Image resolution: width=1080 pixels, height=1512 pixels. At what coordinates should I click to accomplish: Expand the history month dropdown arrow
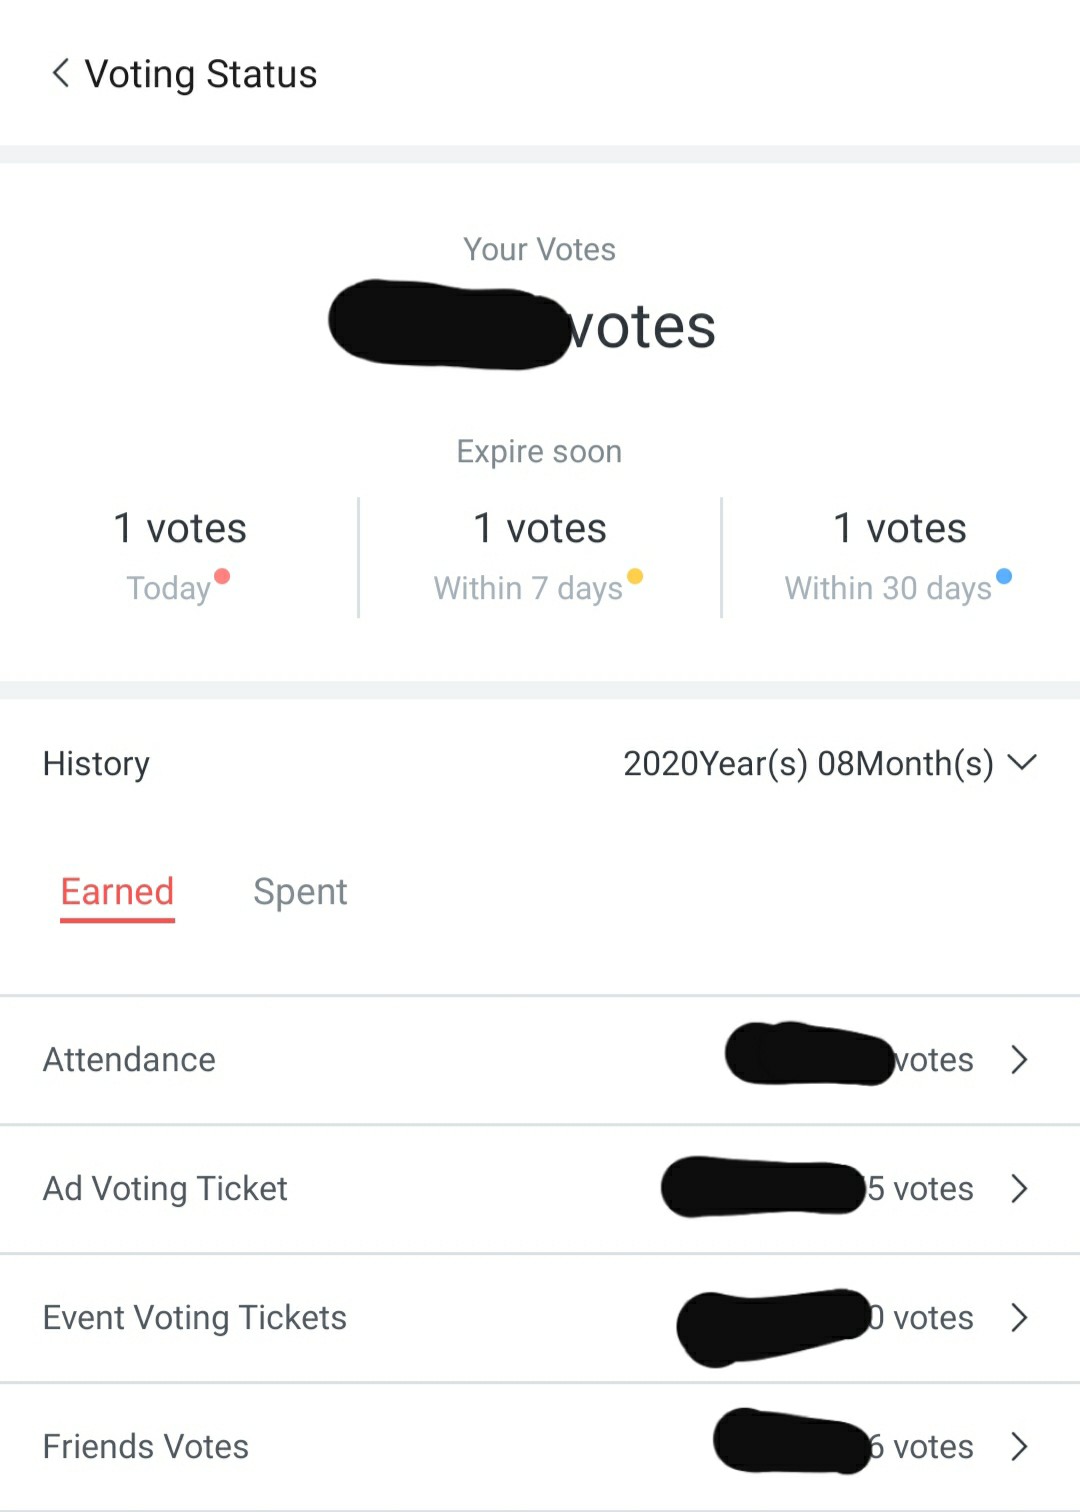[1022, 763]
